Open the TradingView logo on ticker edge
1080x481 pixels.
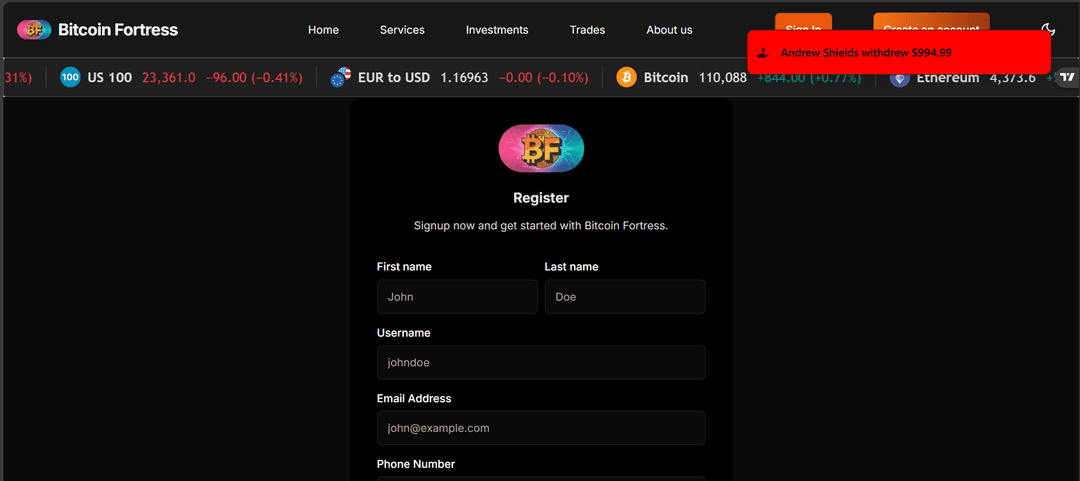tap(1068, 77)
